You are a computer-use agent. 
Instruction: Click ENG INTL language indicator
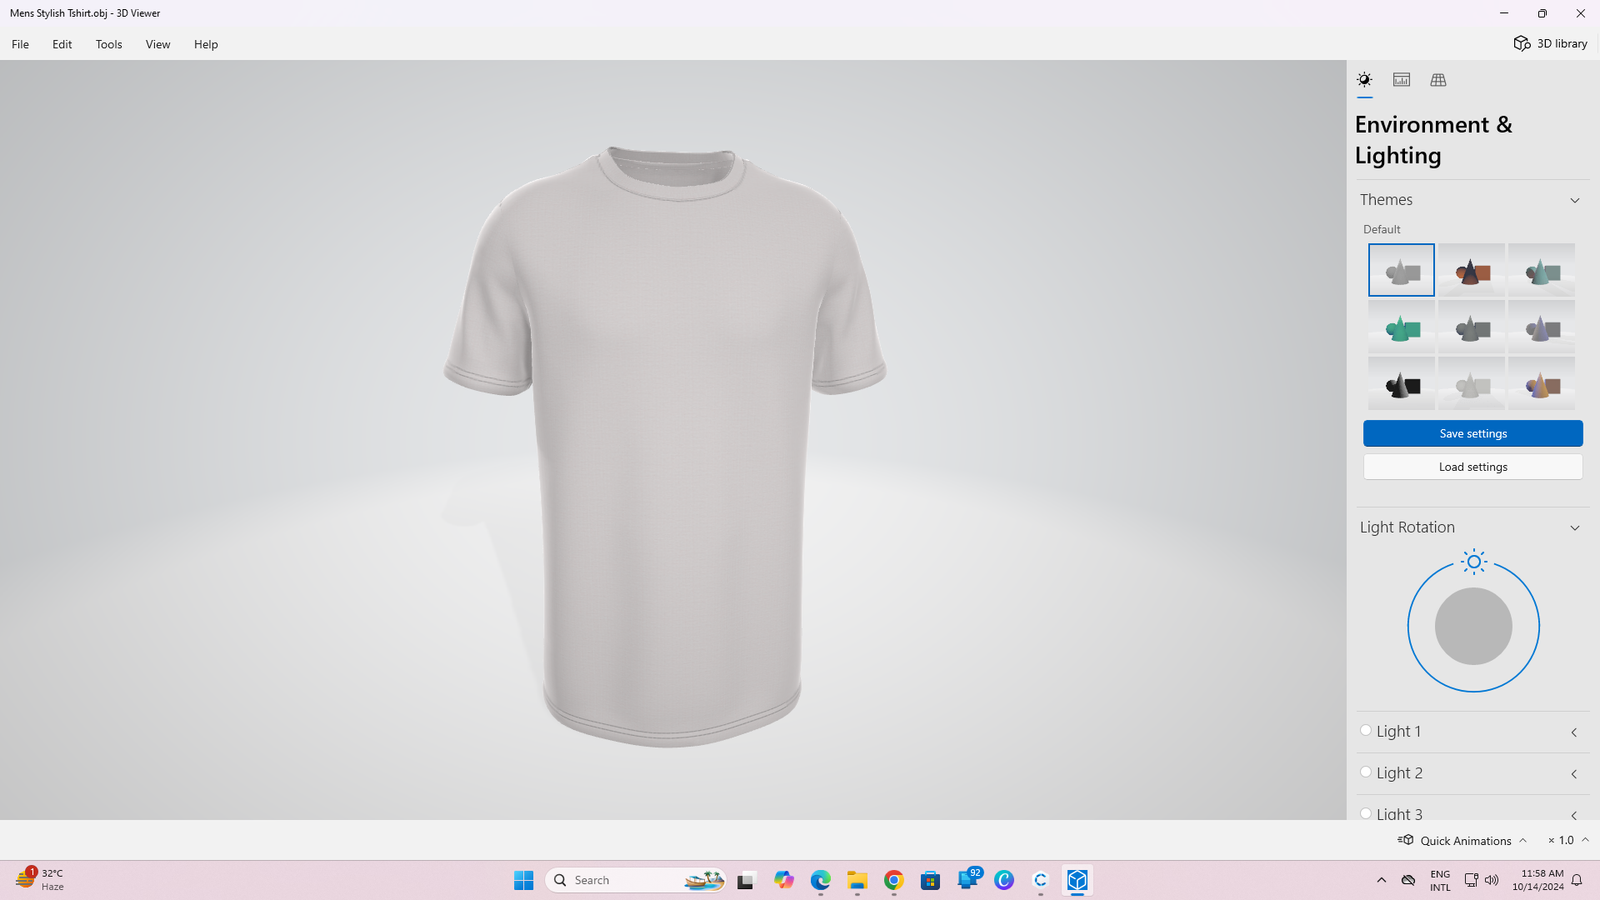coord(1440,880)
